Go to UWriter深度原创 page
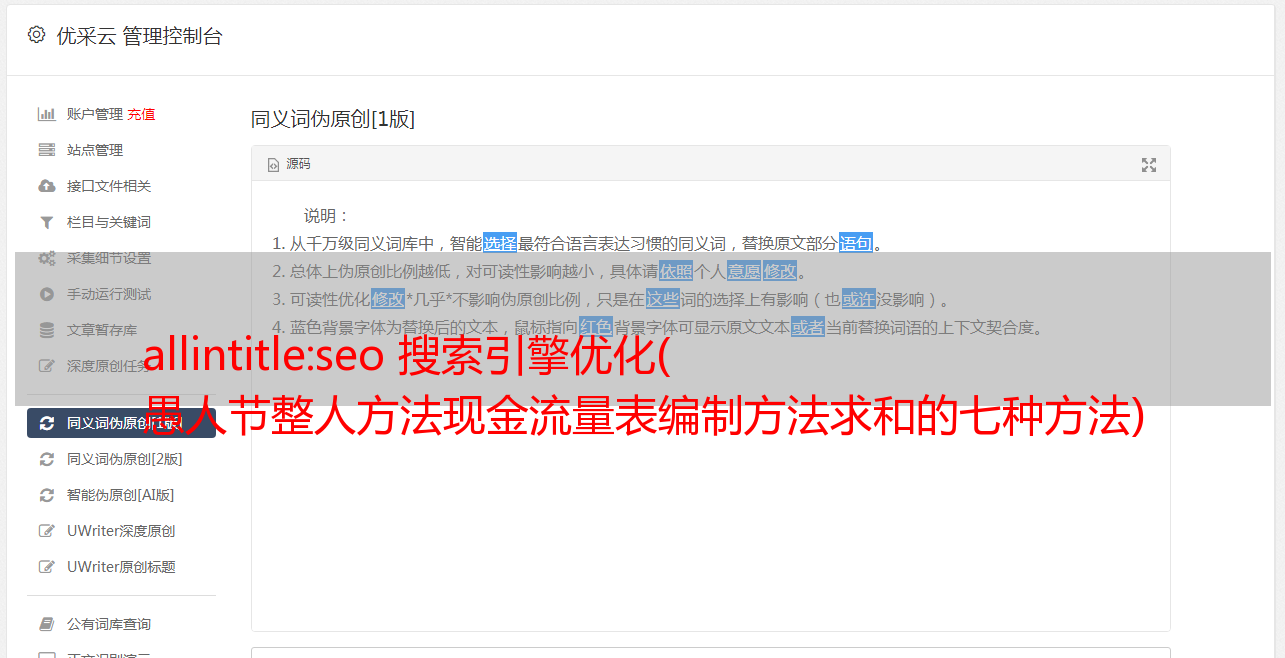The image size is (1285, 658). click(x=121, y=531)
